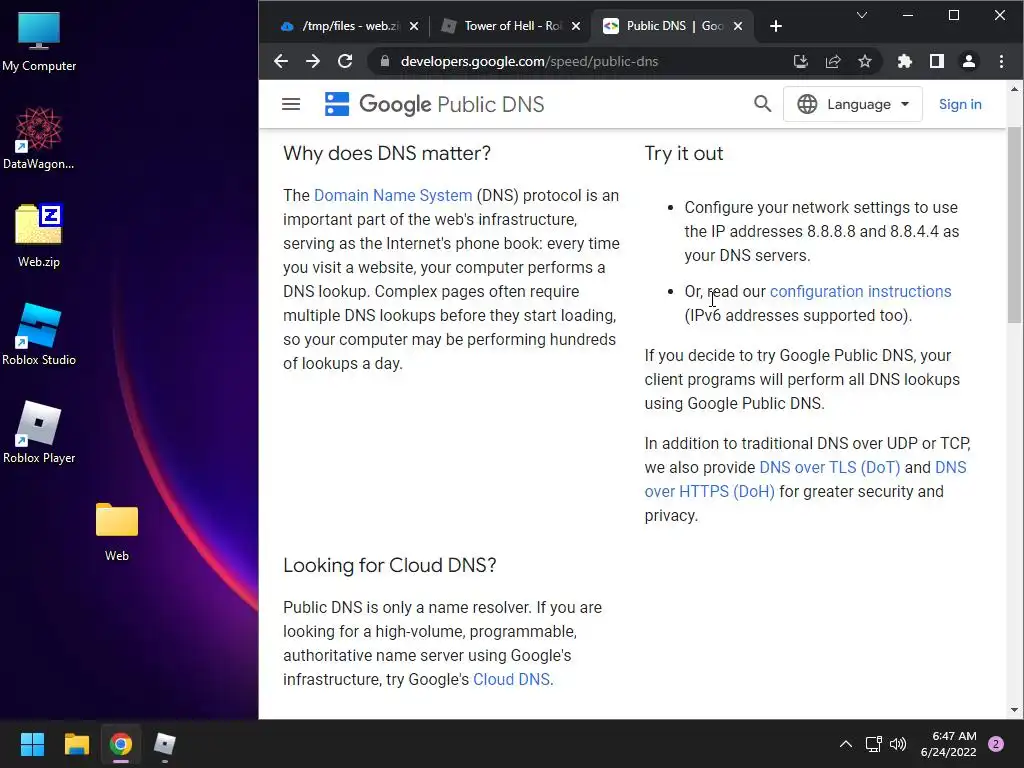Show hidden tray icons chevron
This screenshot has width=1024, height=768.
[x=846, y=744]
